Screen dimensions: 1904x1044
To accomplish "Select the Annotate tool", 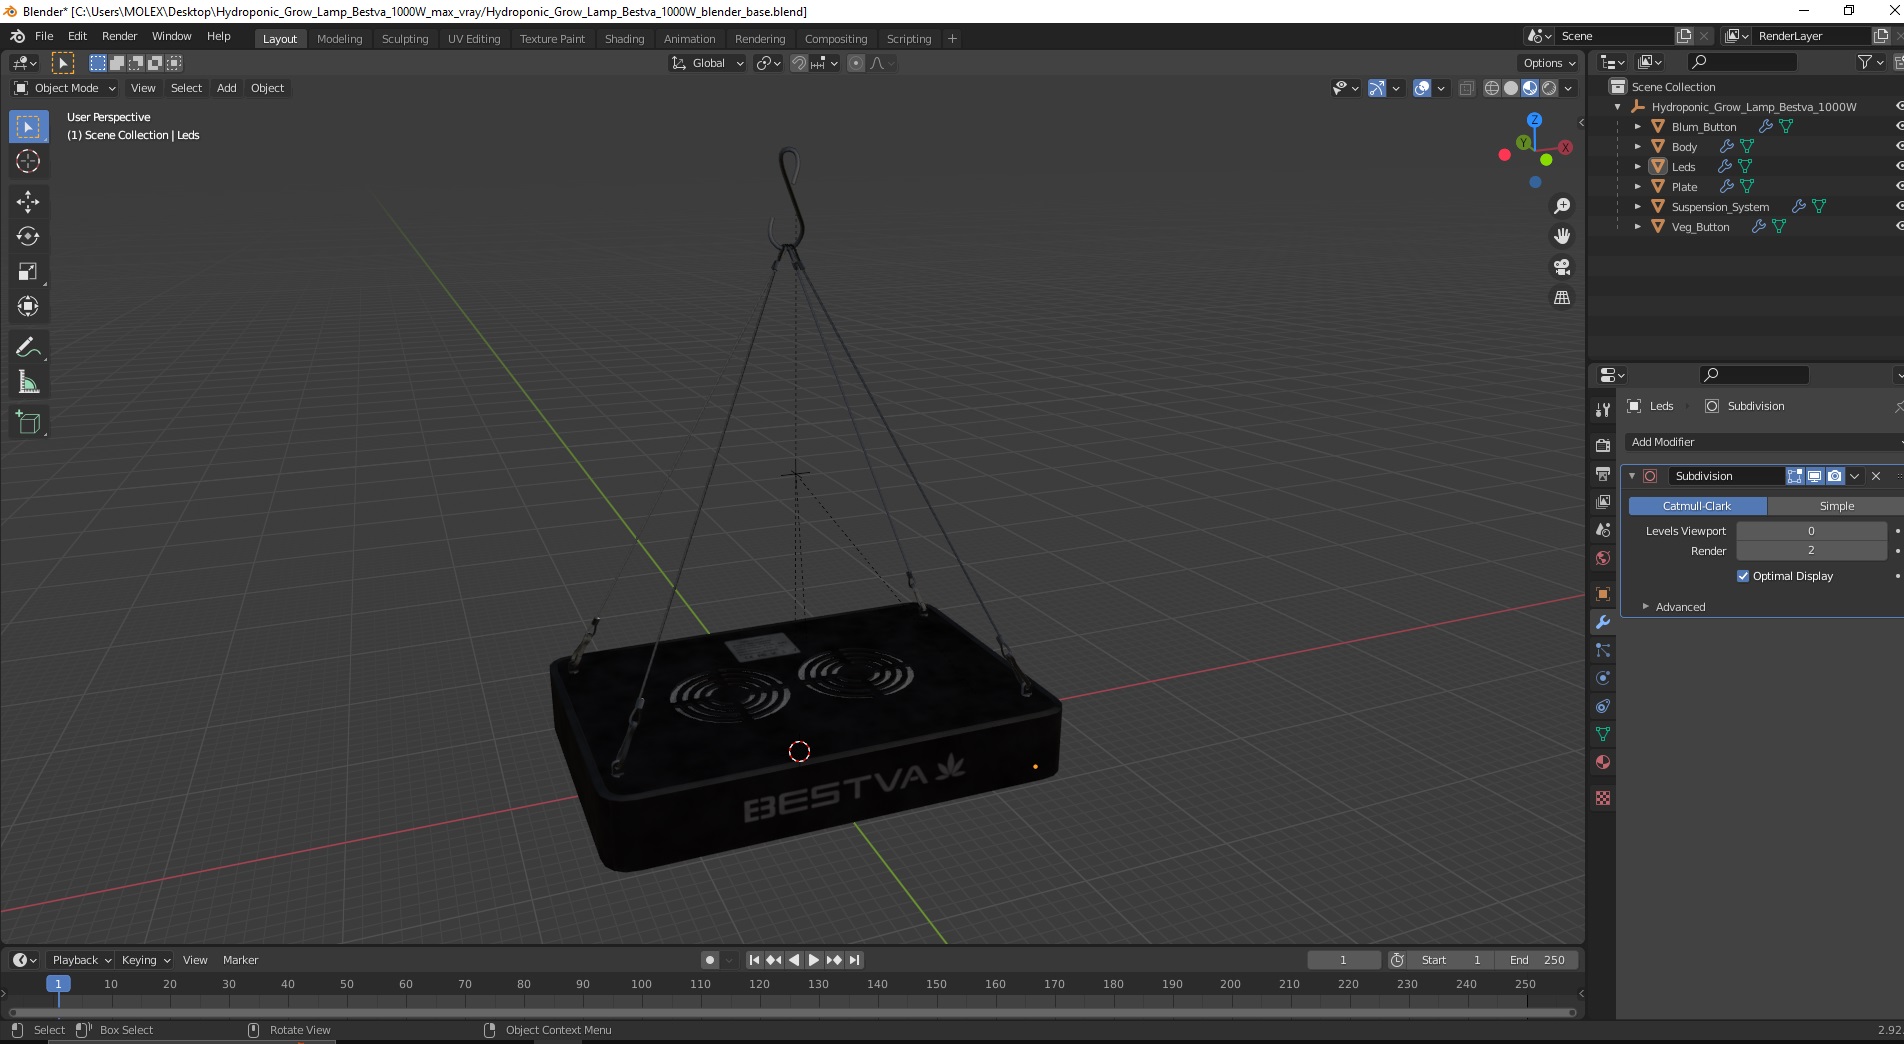I will [x=28, y=347].
